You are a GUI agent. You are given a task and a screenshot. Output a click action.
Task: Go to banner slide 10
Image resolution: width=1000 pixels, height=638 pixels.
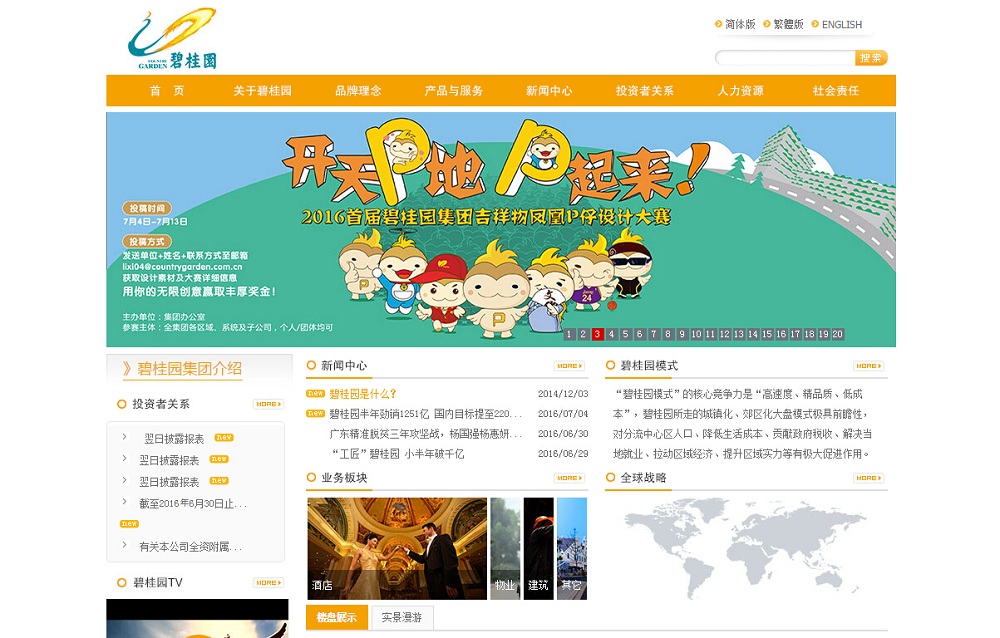[696, 334]
